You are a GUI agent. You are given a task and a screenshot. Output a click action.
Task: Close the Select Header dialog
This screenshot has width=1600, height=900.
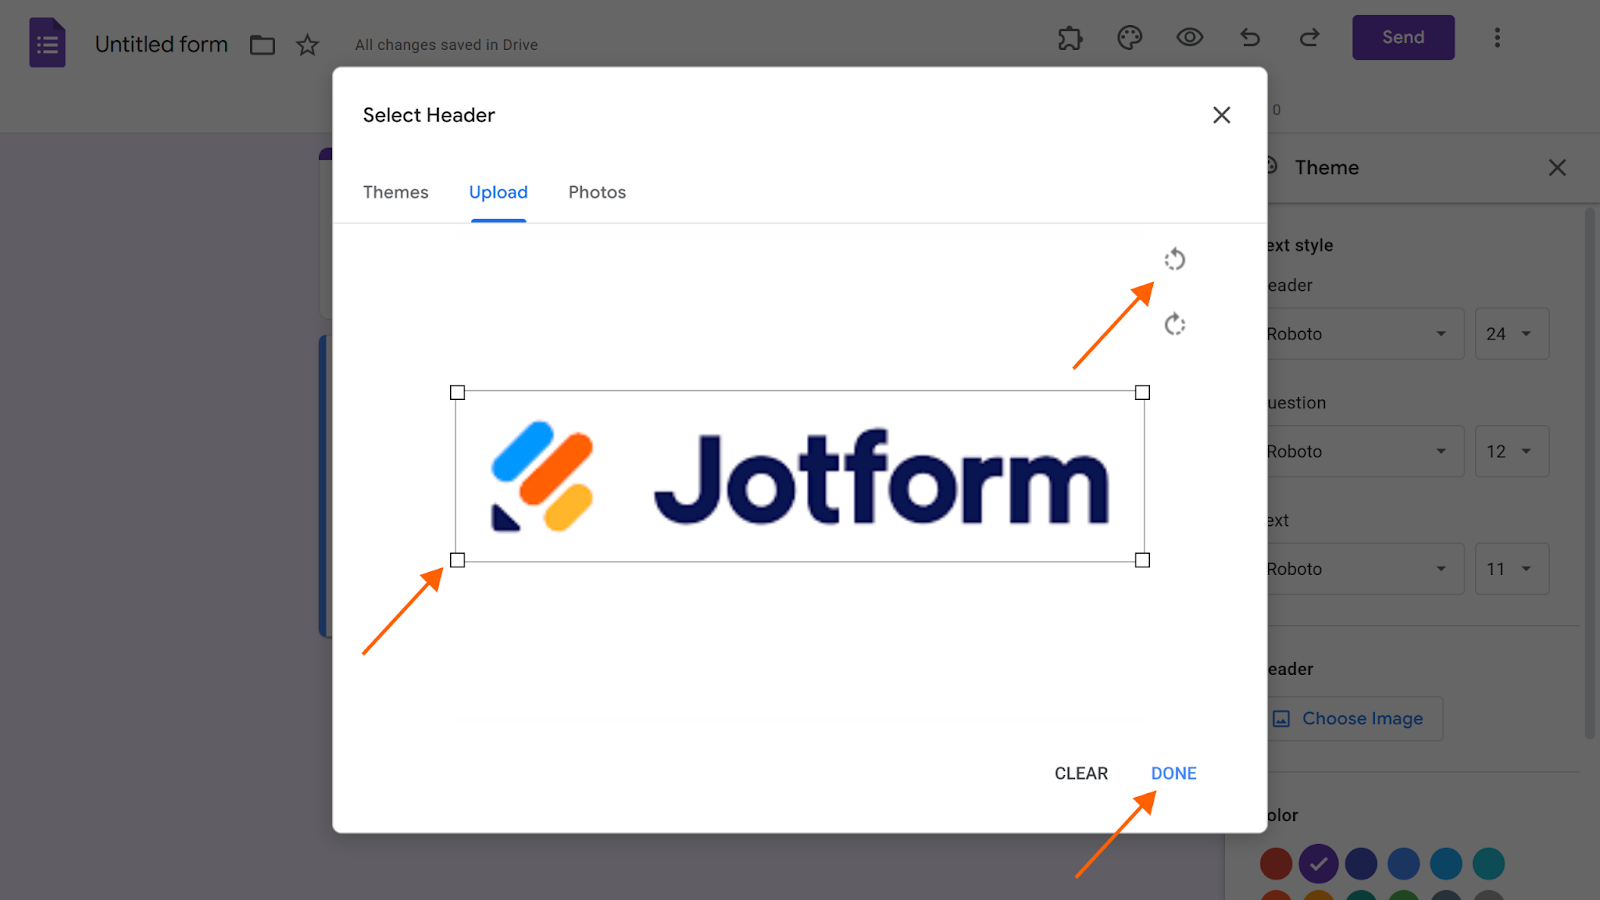[x=1222, y=115]
